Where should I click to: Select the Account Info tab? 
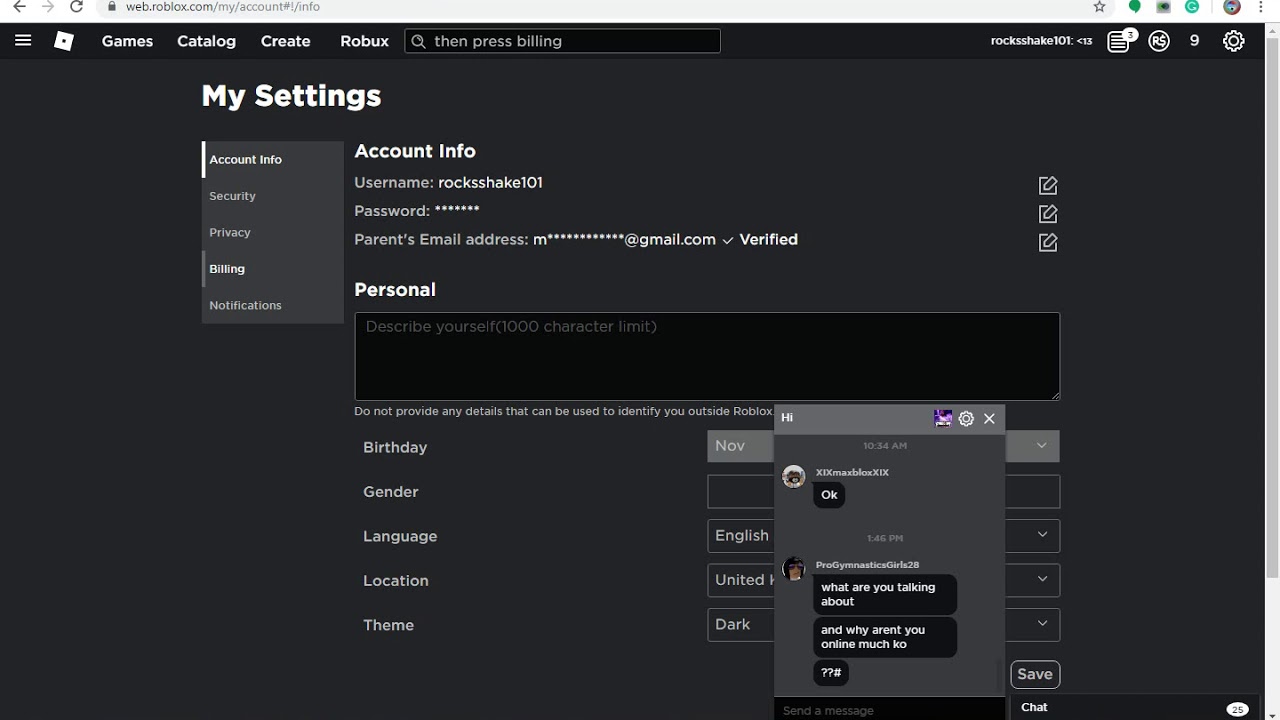pyautogui.click(x=273, y=159)
